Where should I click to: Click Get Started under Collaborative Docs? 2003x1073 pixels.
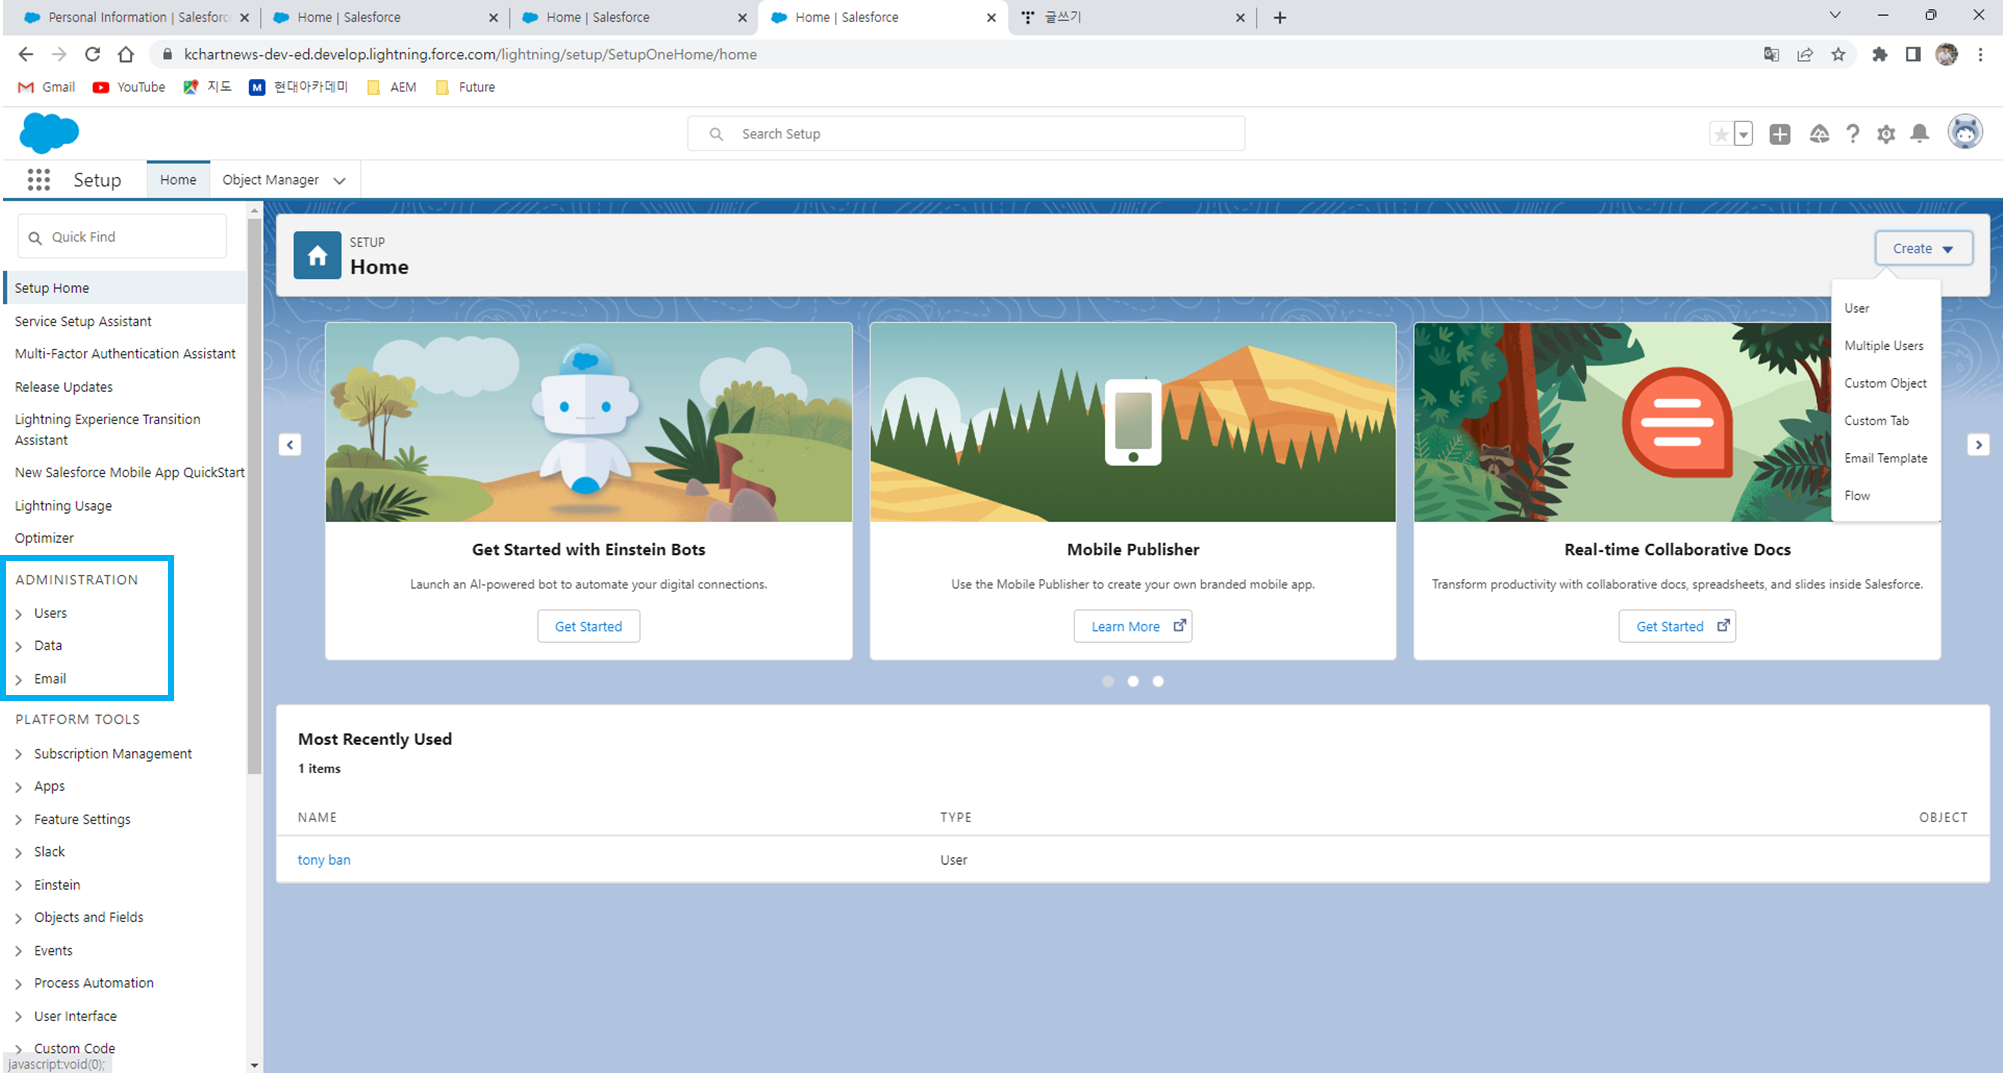click(x=1677, y=626)
